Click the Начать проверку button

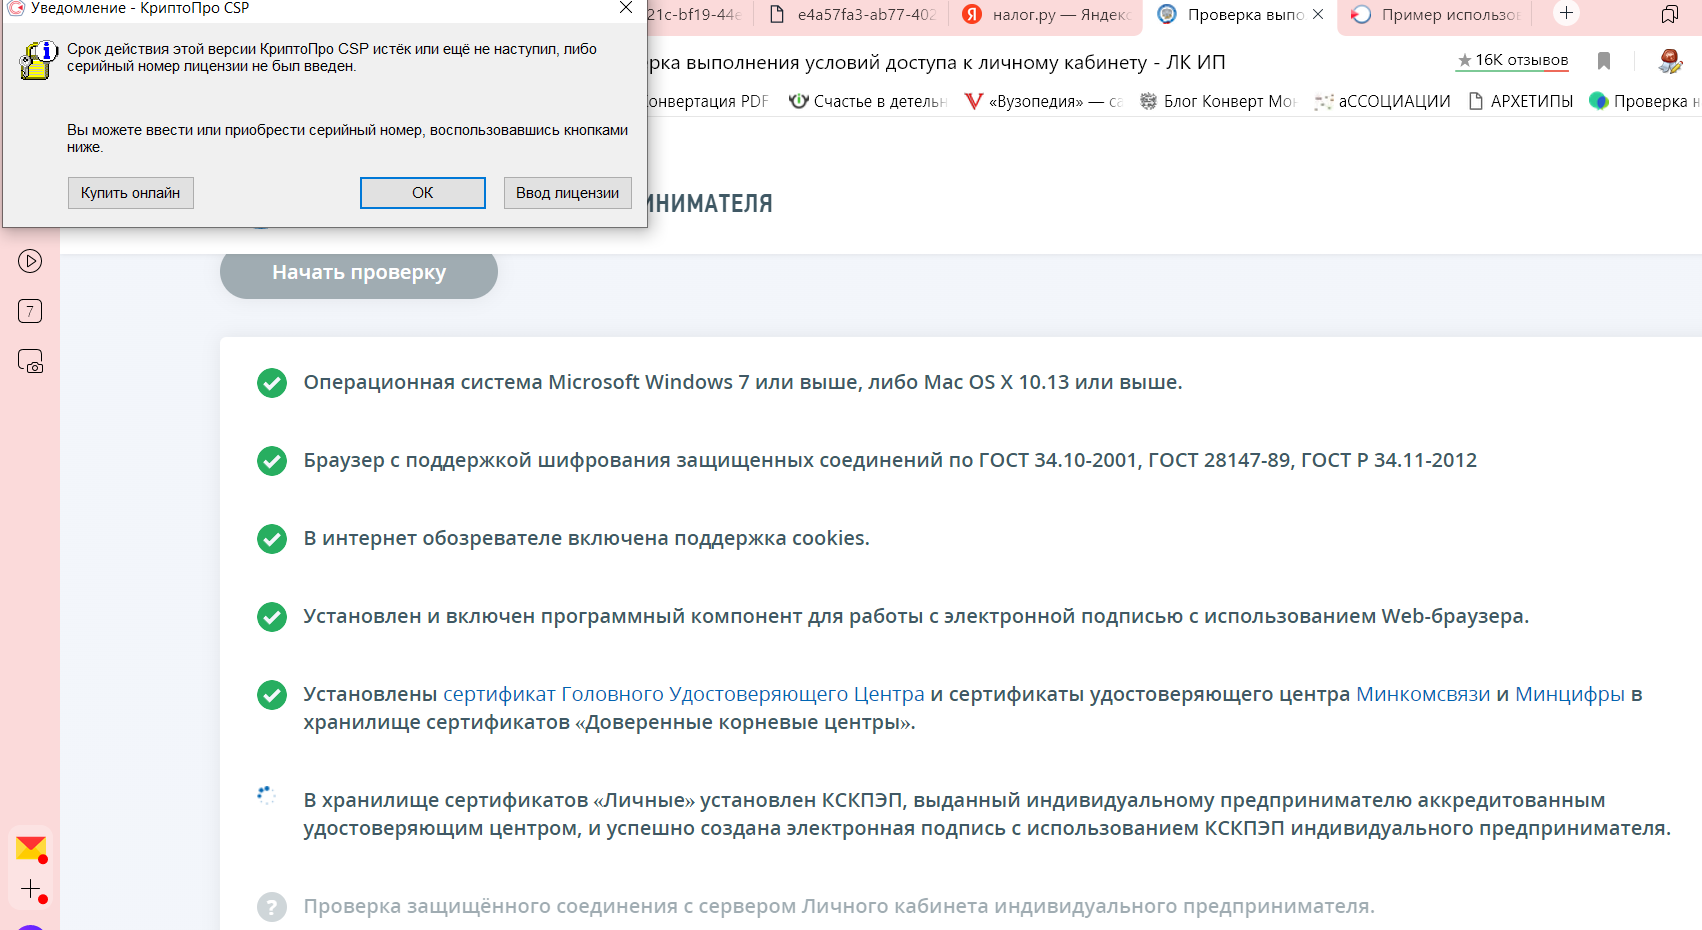[359, 272]
